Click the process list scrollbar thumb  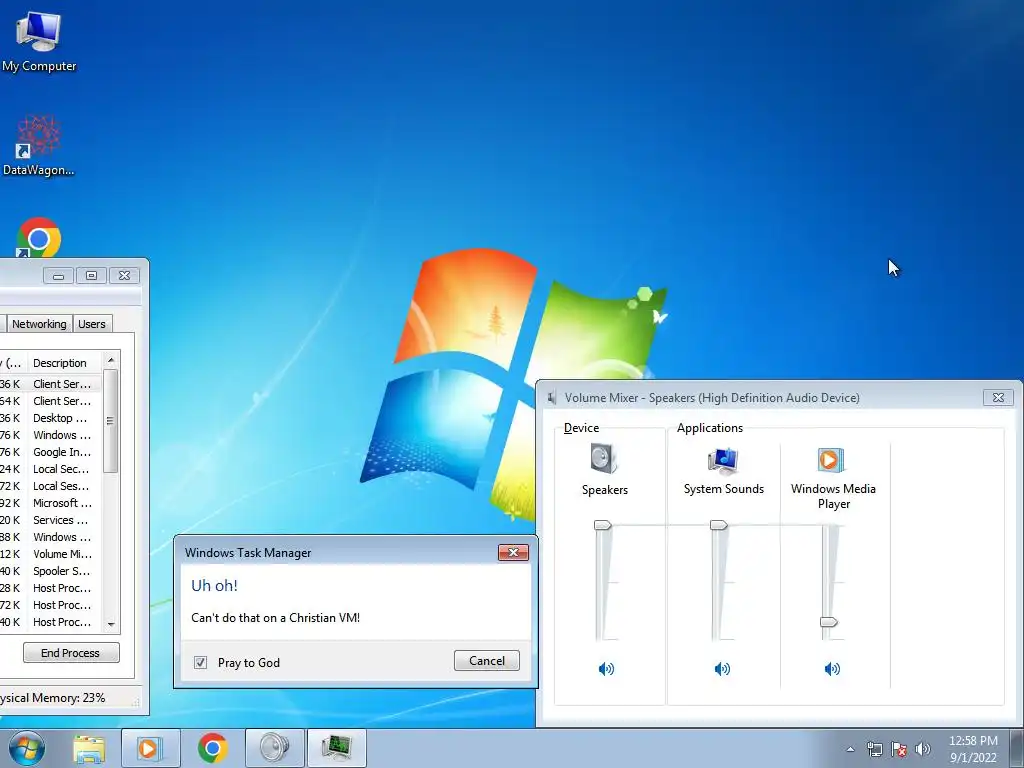[x=110, y=421]
